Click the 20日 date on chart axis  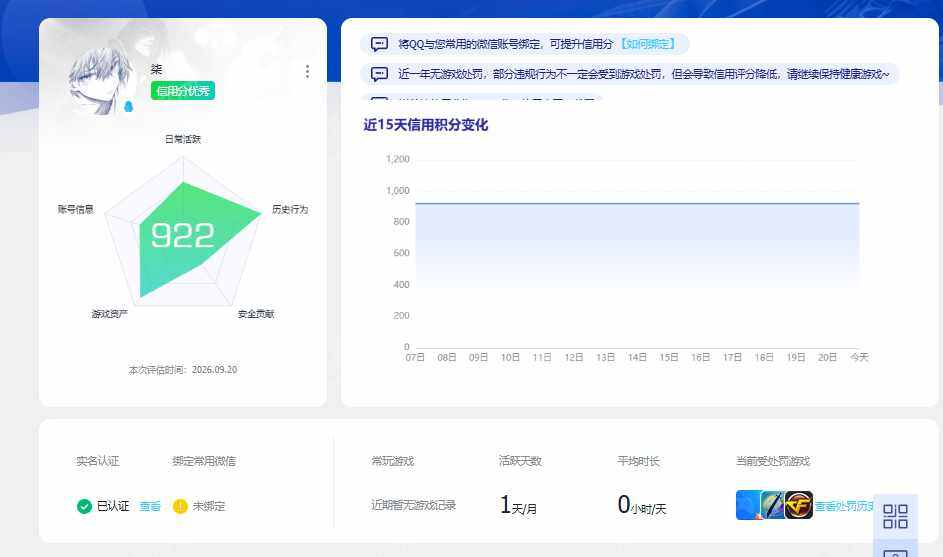coord(827,357)
